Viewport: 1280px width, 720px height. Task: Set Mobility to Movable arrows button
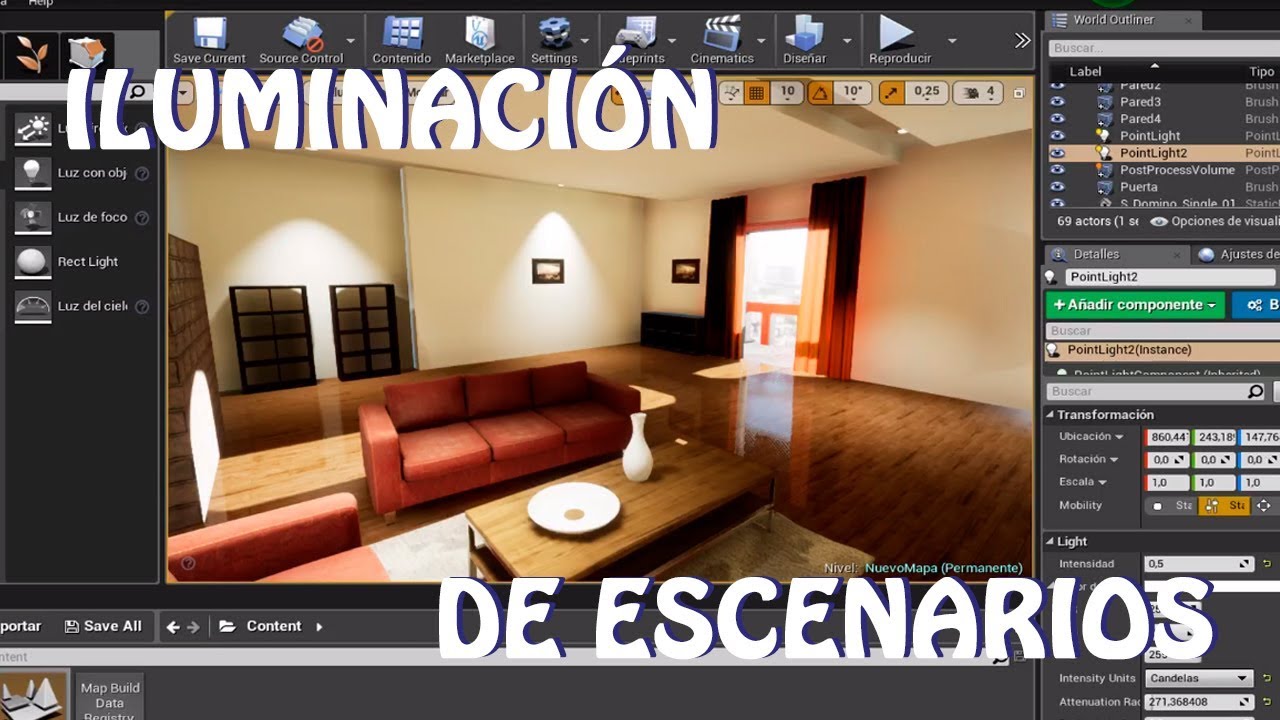[x=1263, y=506]
